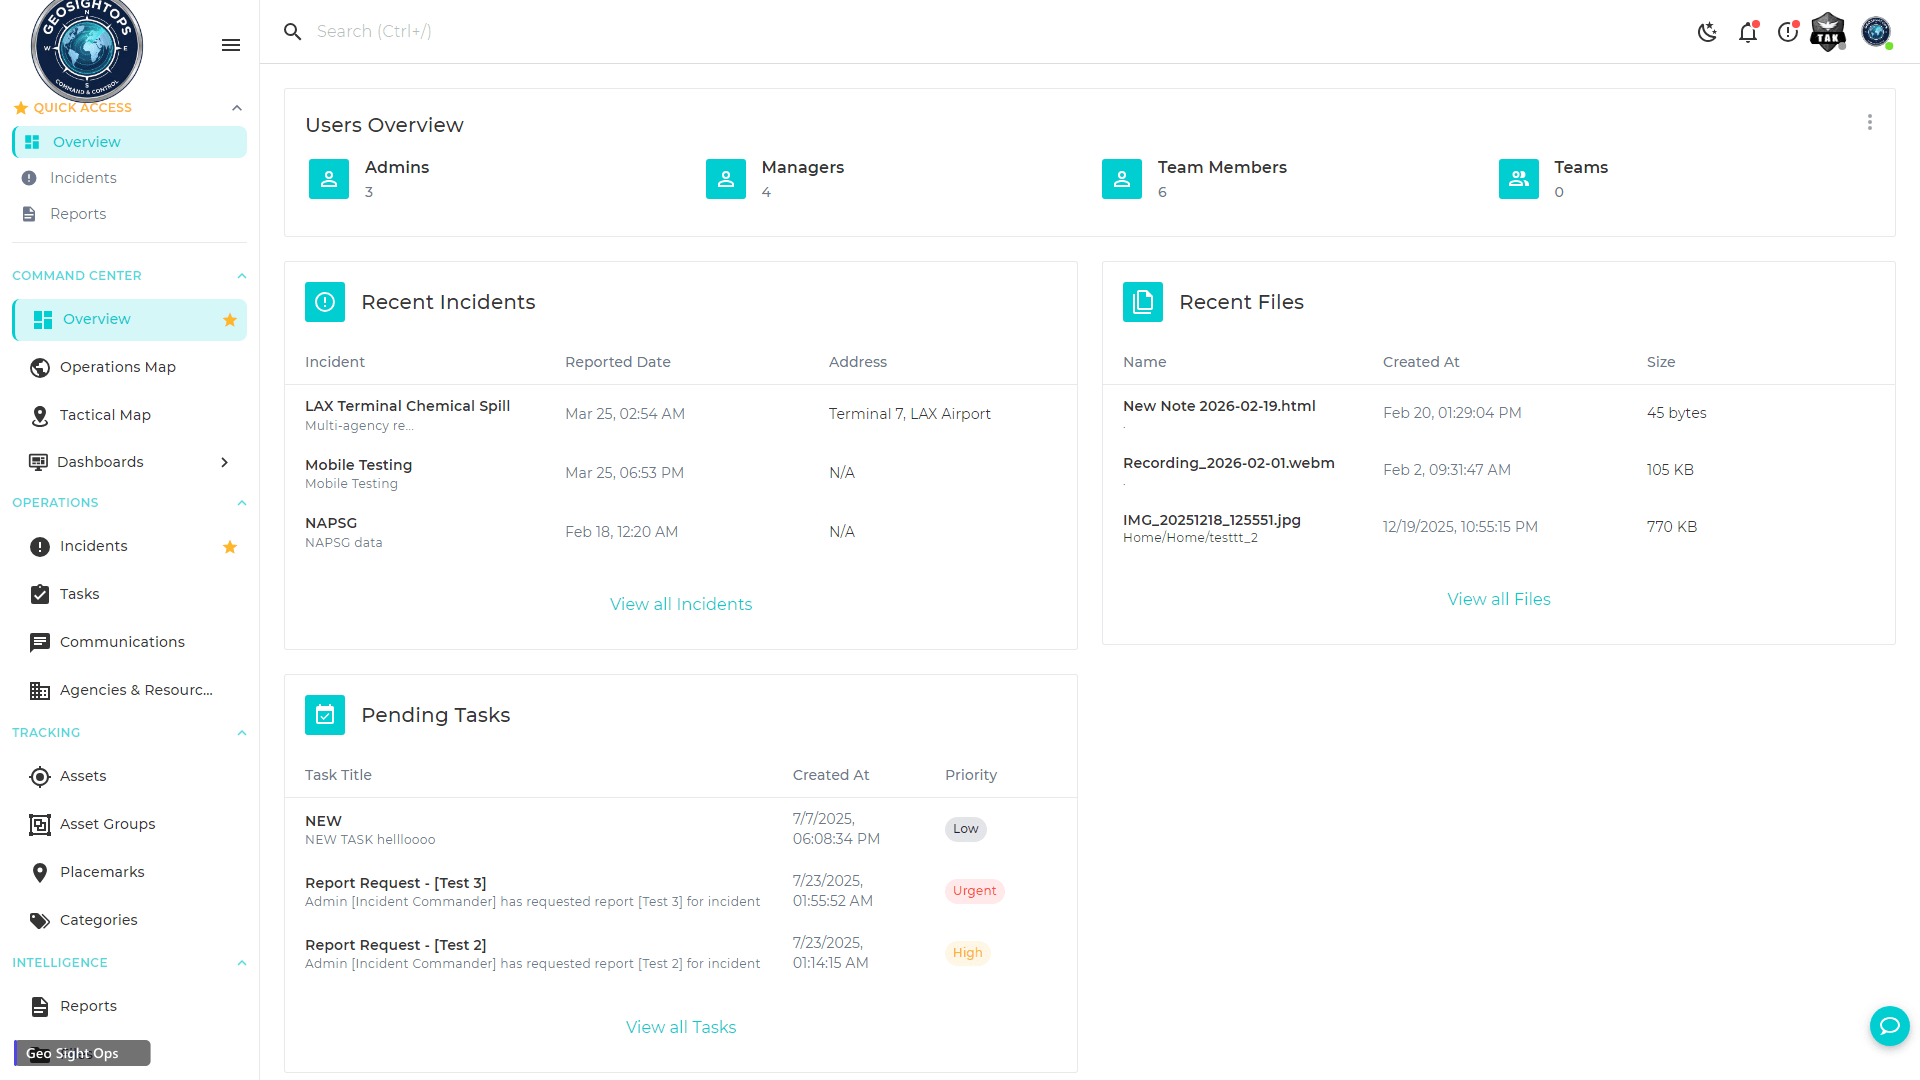Open Operations Map in sidebar
This screenshot has height=1080, width=1920.
click(117, 367)
